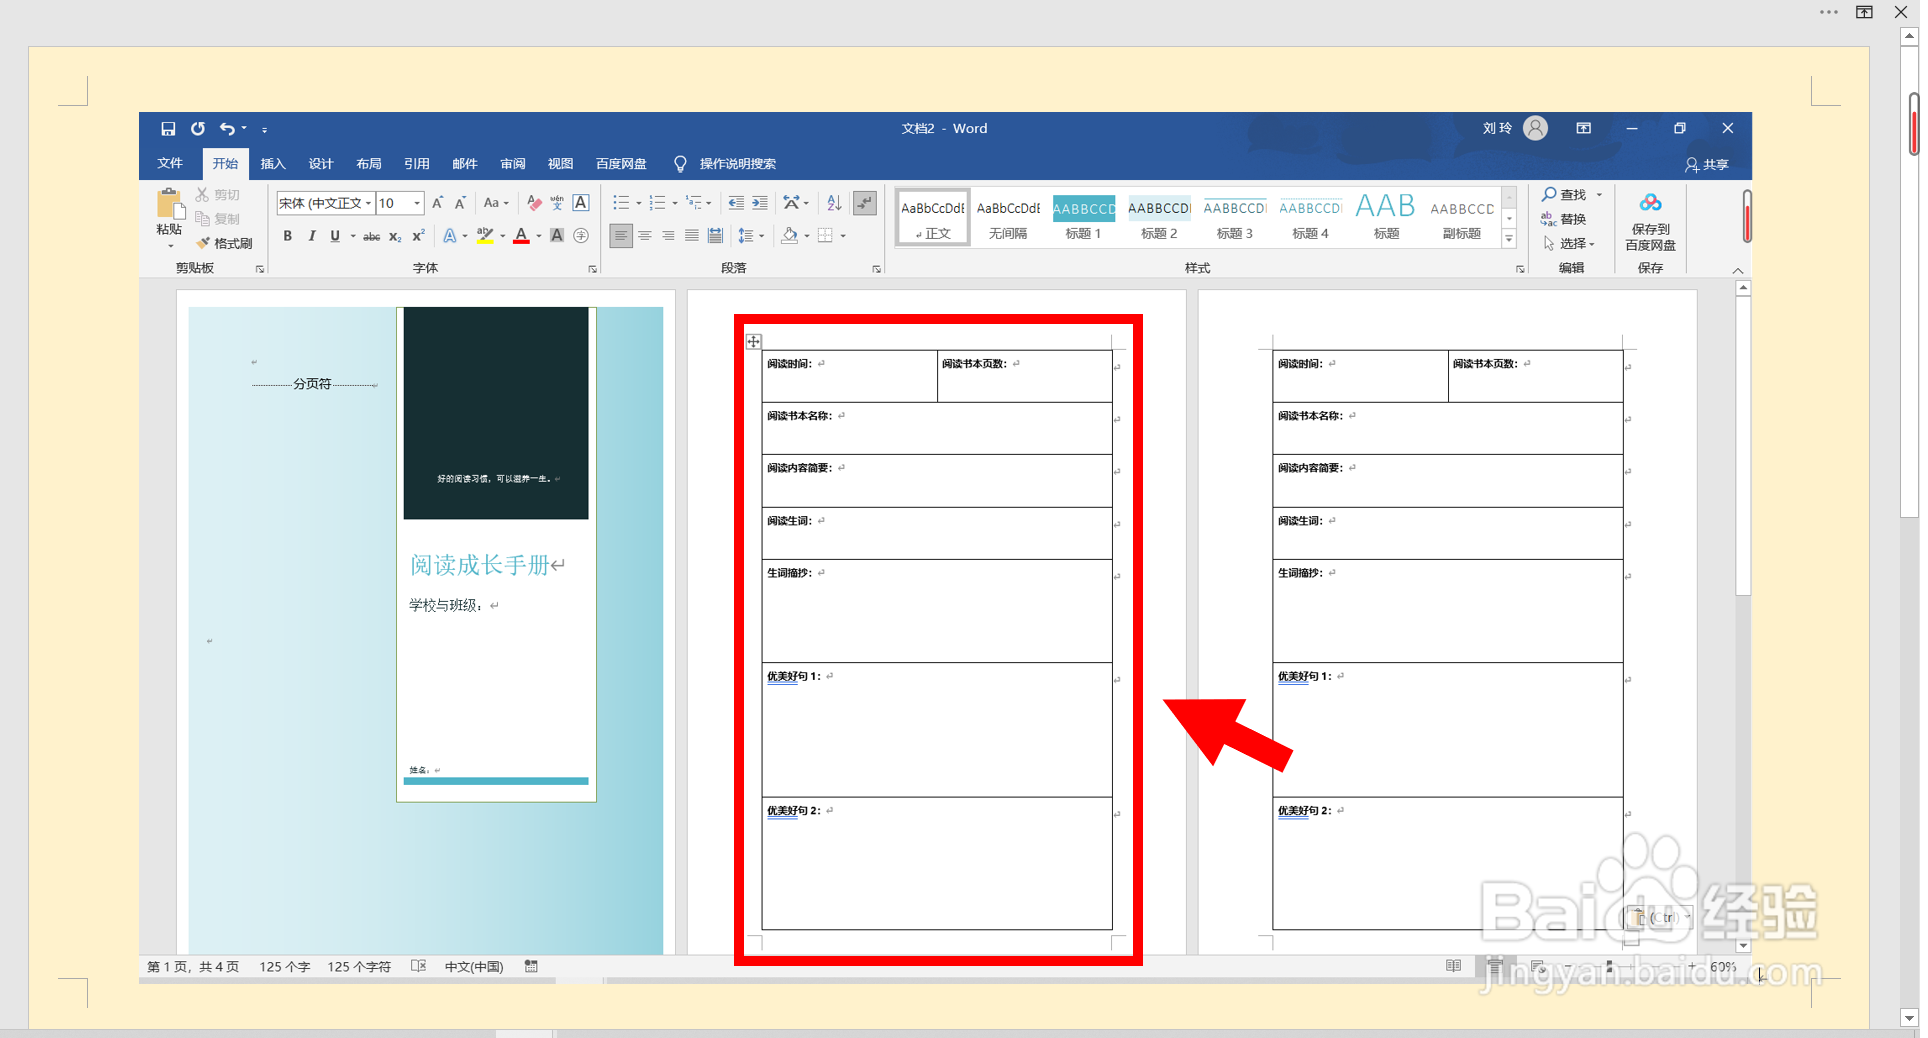1928x1038 pixels.
Task: Click the Undo arrow icon
Action: (x=227, y=129)
